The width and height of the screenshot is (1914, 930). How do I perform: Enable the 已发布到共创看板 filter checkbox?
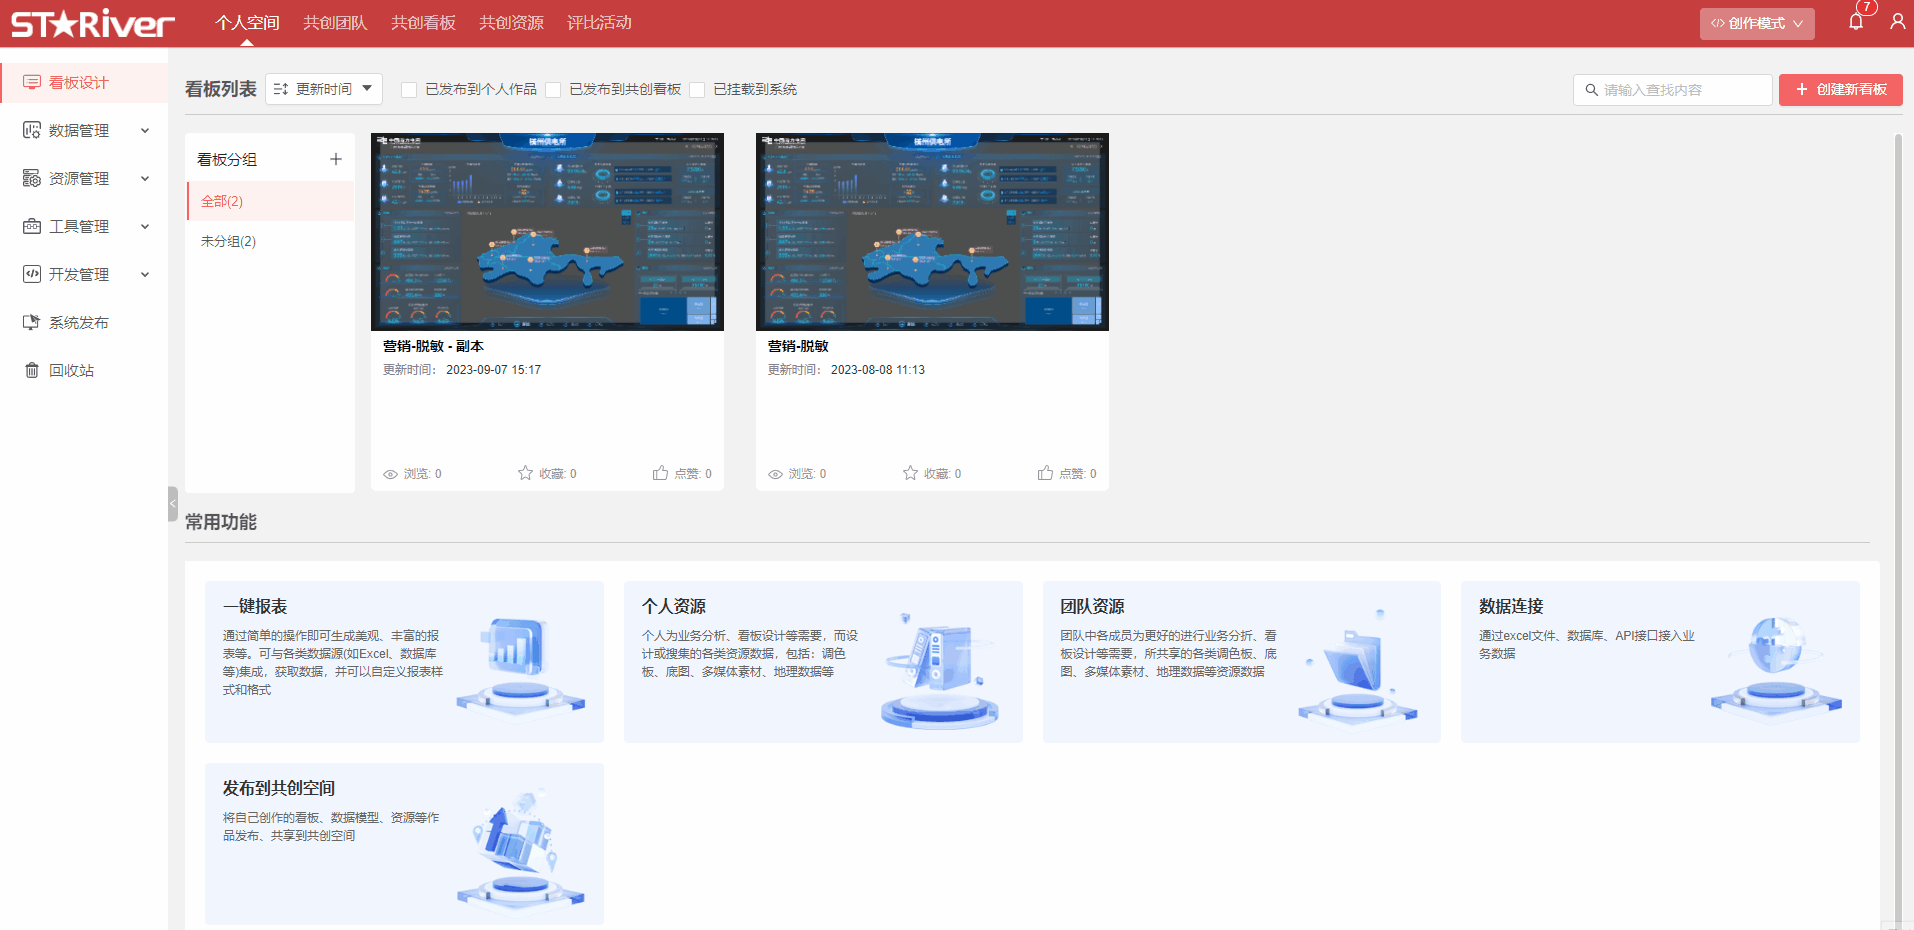(553, 90)
